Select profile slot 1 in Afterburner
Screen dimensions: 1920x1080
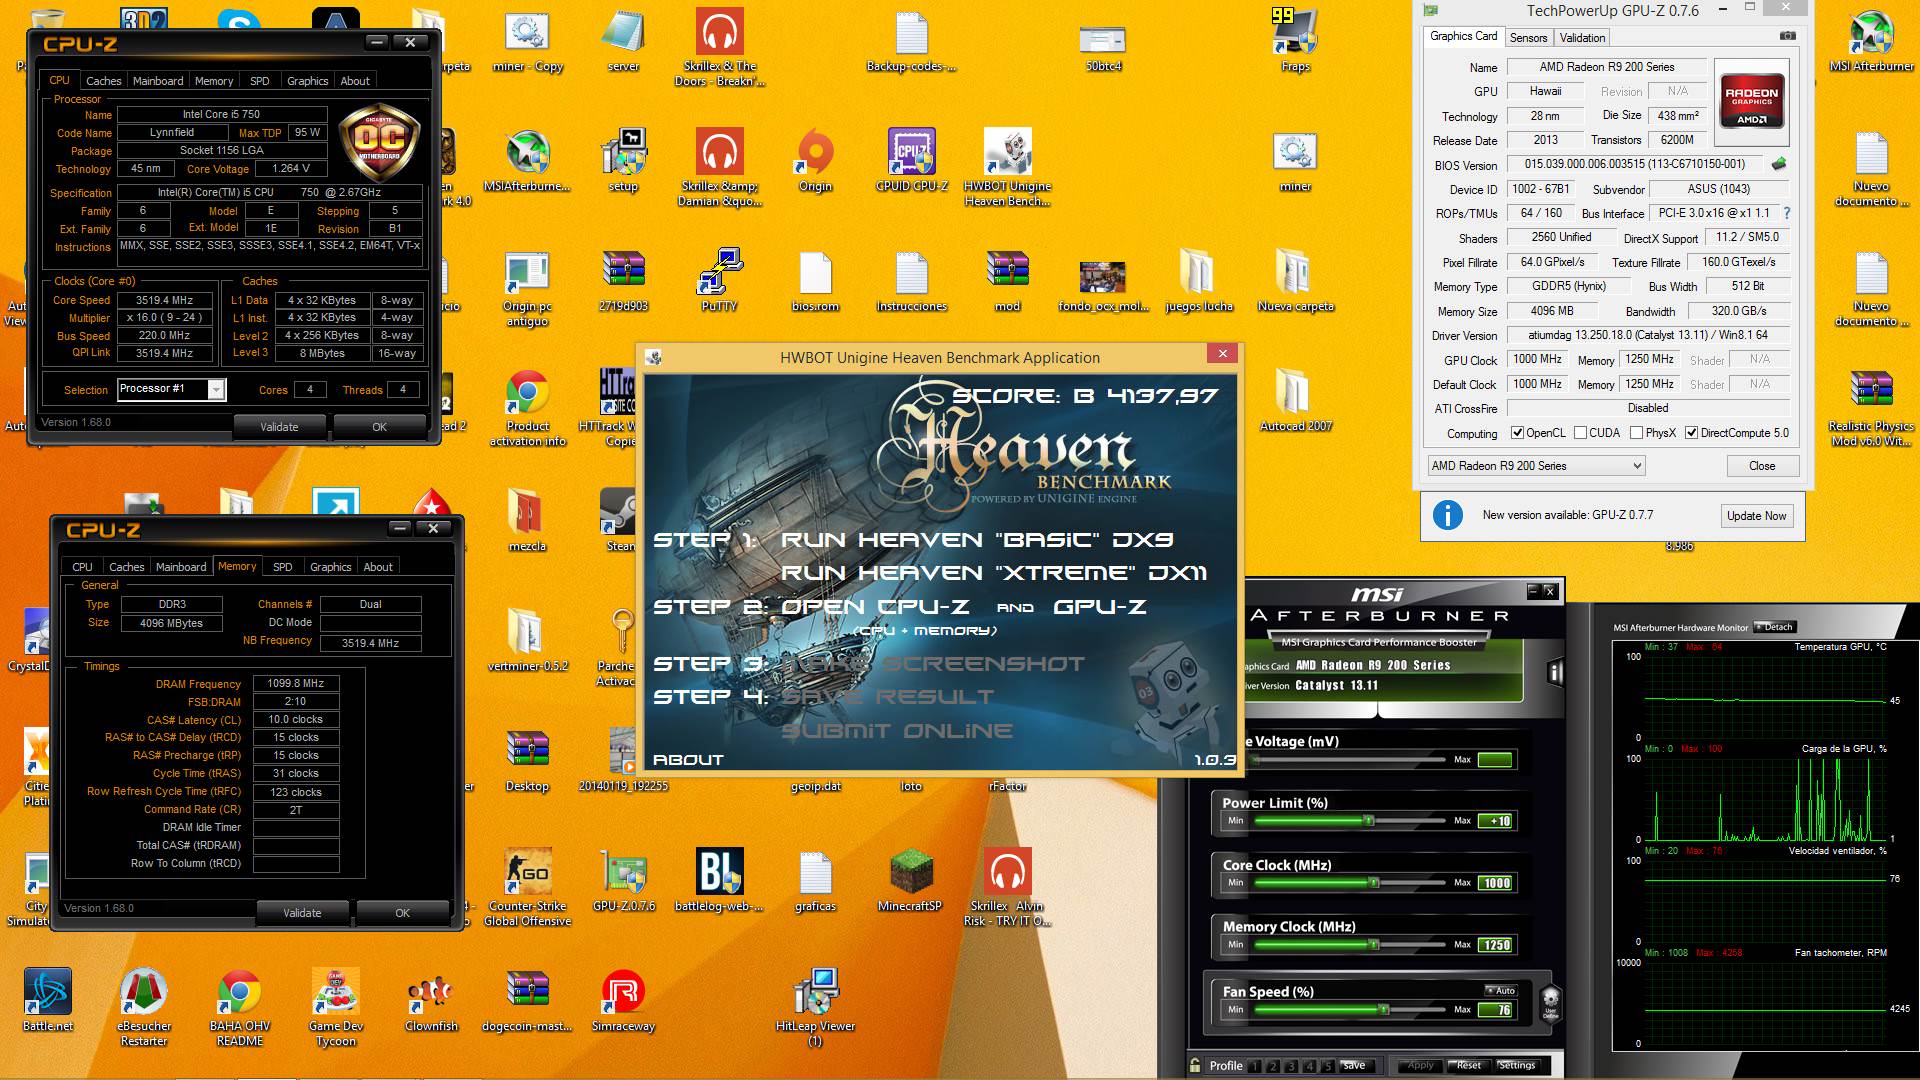[1255, 1066]
